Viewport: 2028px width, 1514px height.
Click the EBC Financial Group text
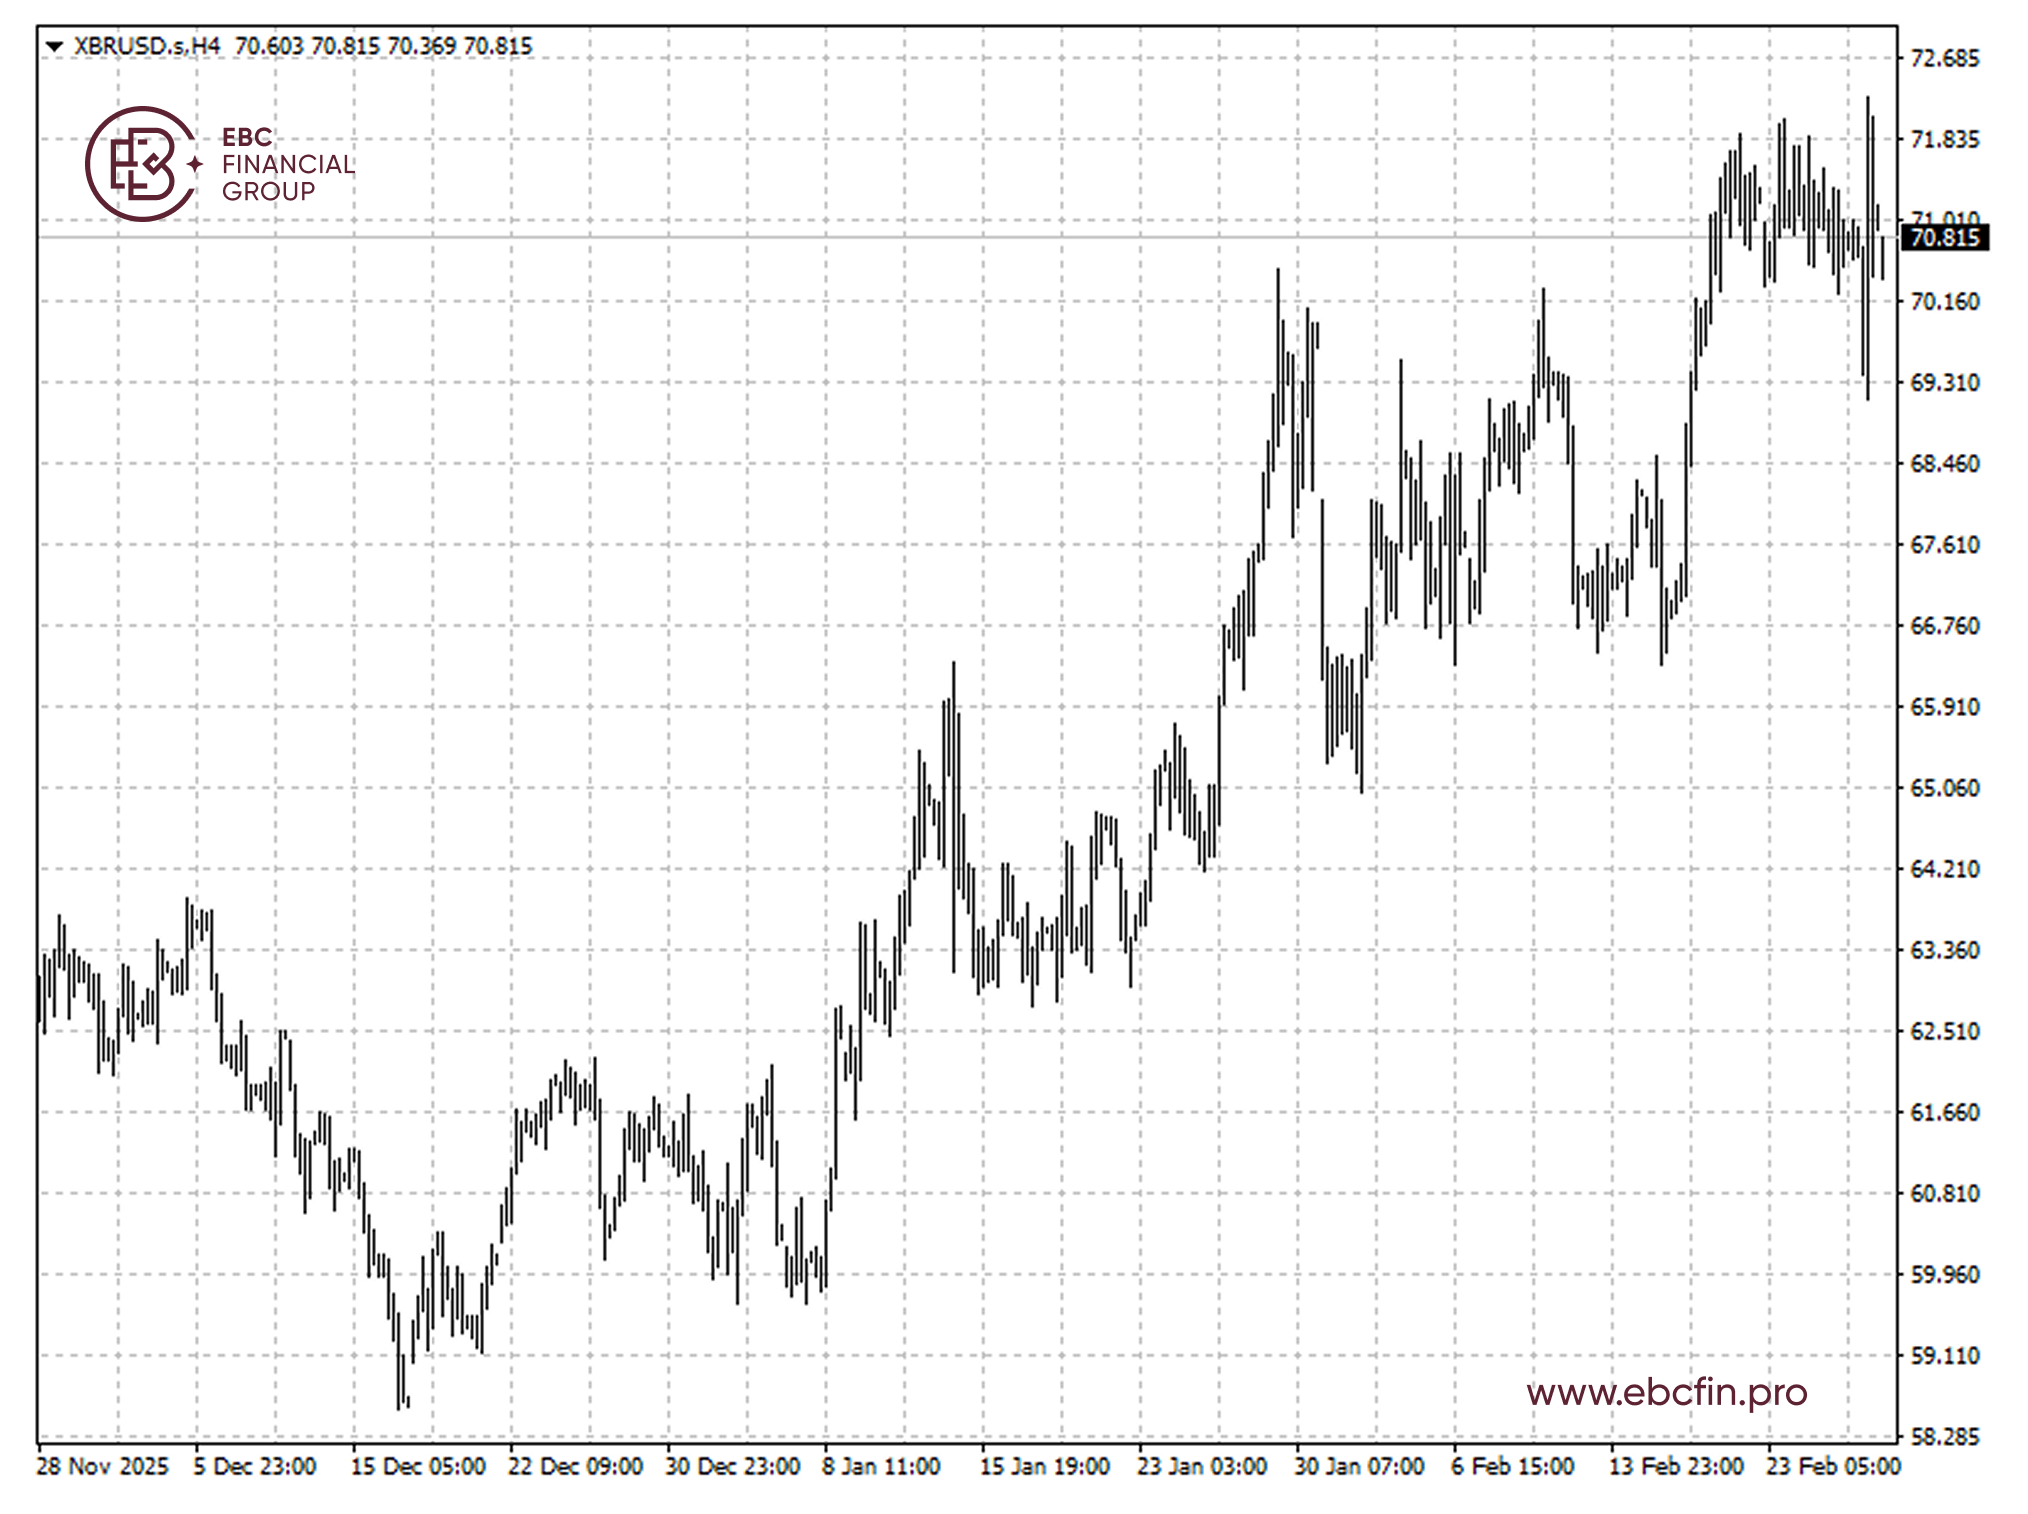pos(287,164)
